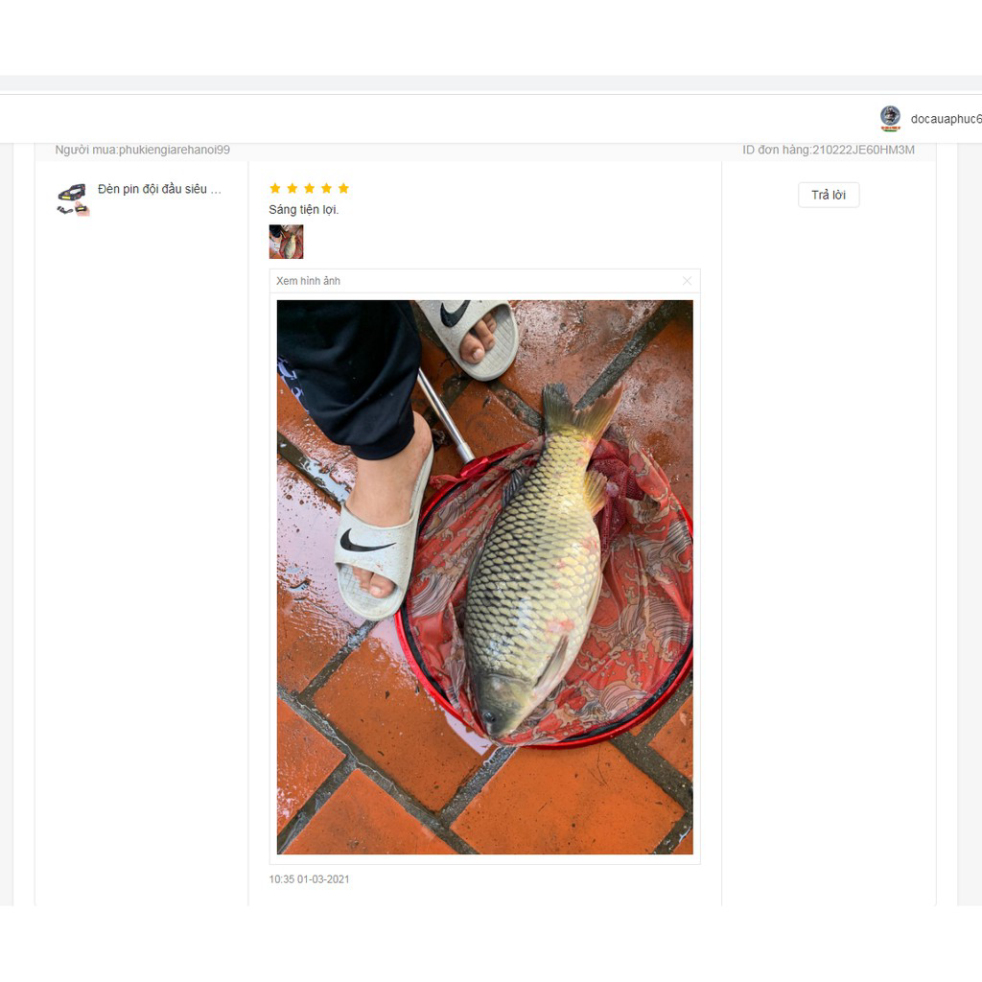Click the review text 'Sáng tiện lợi.'
Viewport: 982px width, 982px height.
pyautogui.click(x=304, y=210)
